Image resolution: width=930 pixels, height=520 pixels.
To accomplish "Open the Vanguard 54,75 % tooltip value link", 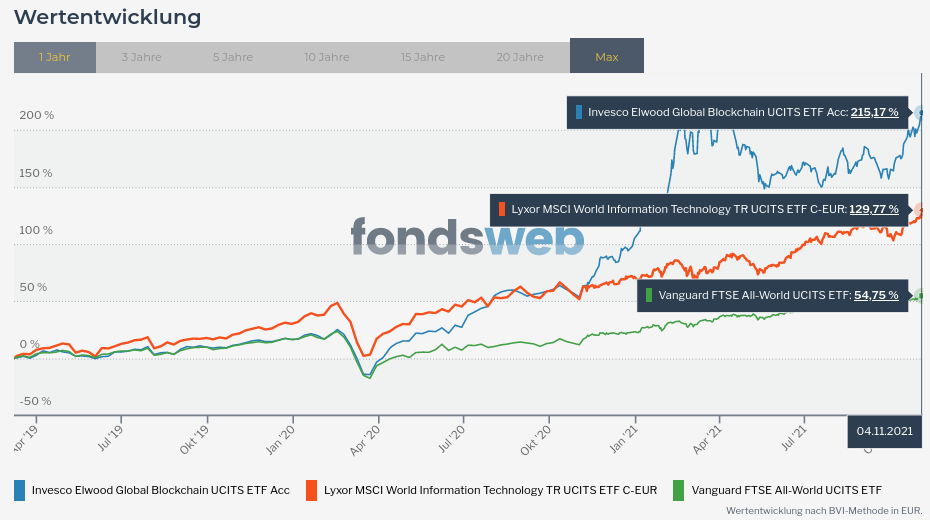I will coord(876,295).
